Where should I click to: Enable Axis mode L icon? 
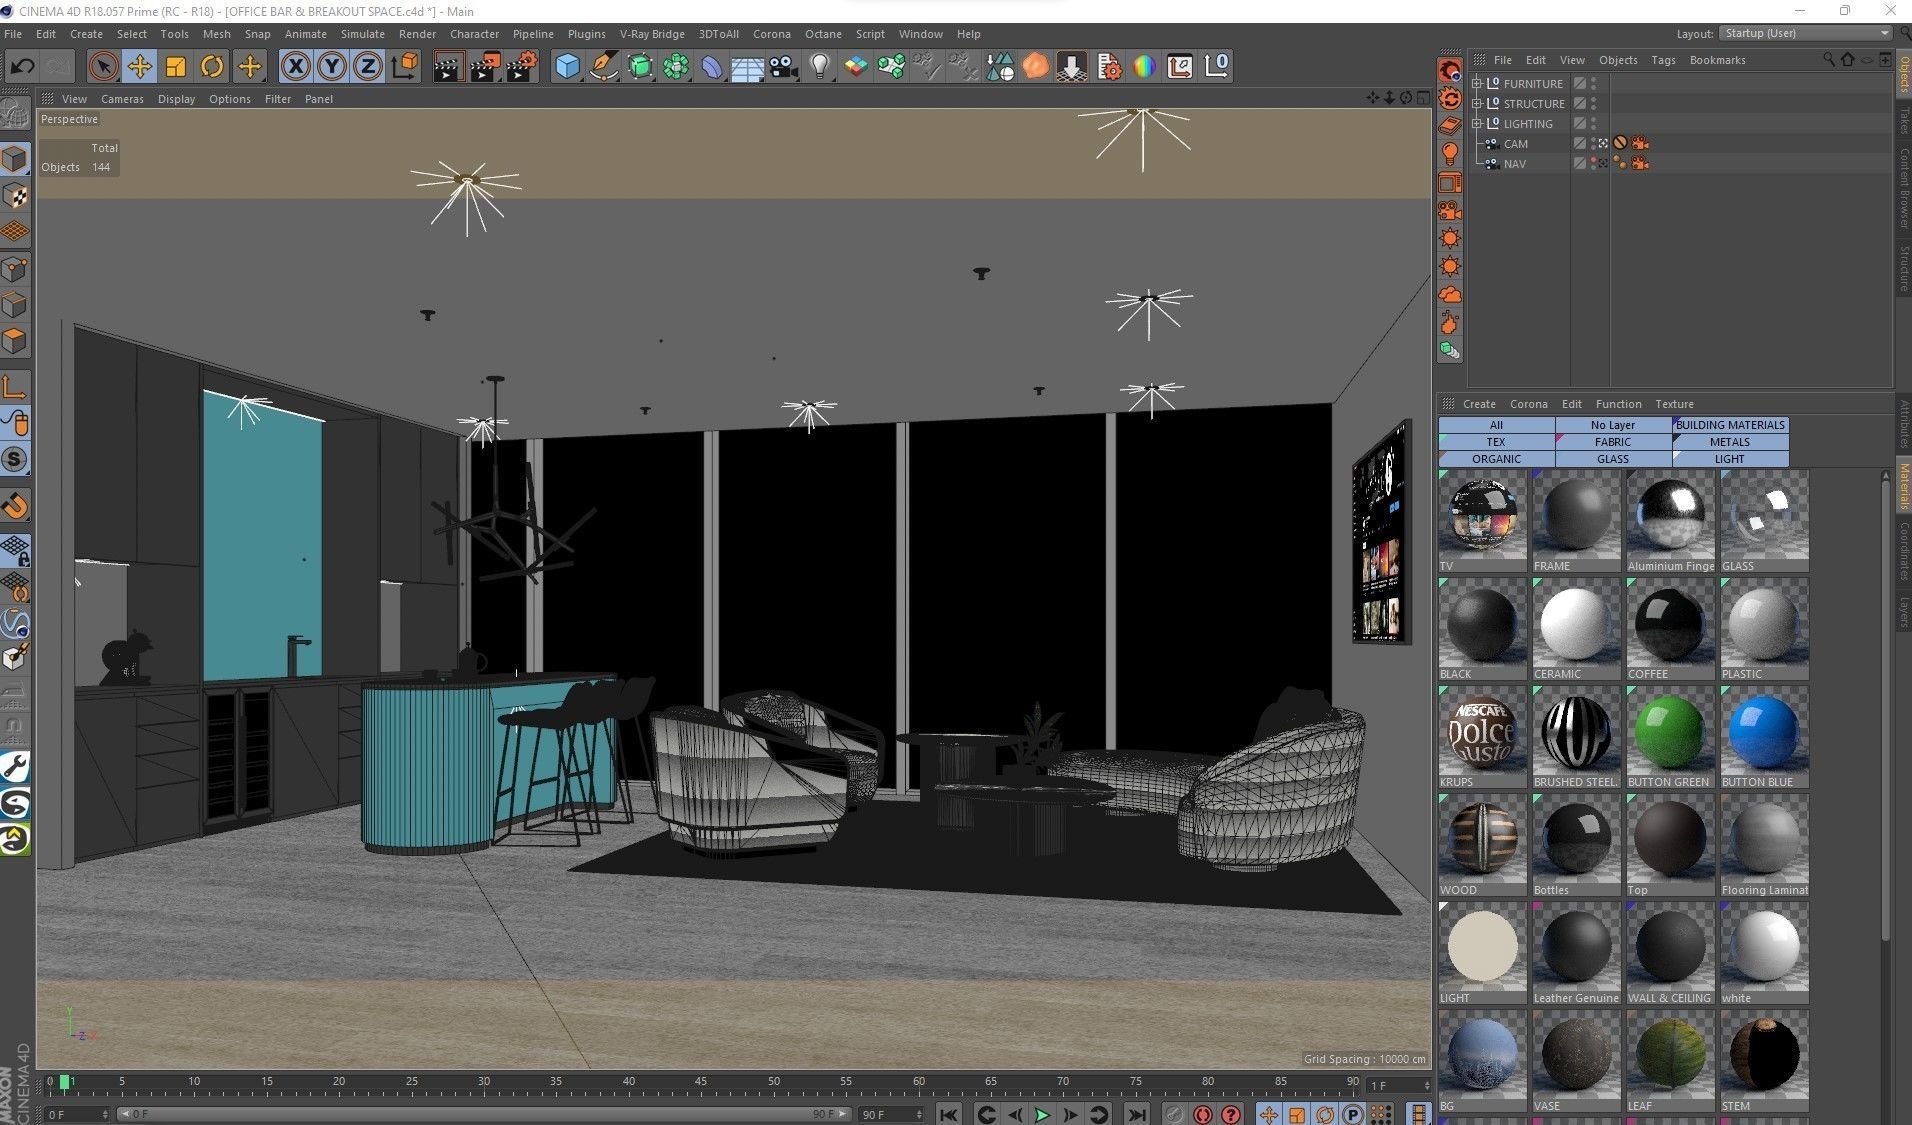(15, 386)
